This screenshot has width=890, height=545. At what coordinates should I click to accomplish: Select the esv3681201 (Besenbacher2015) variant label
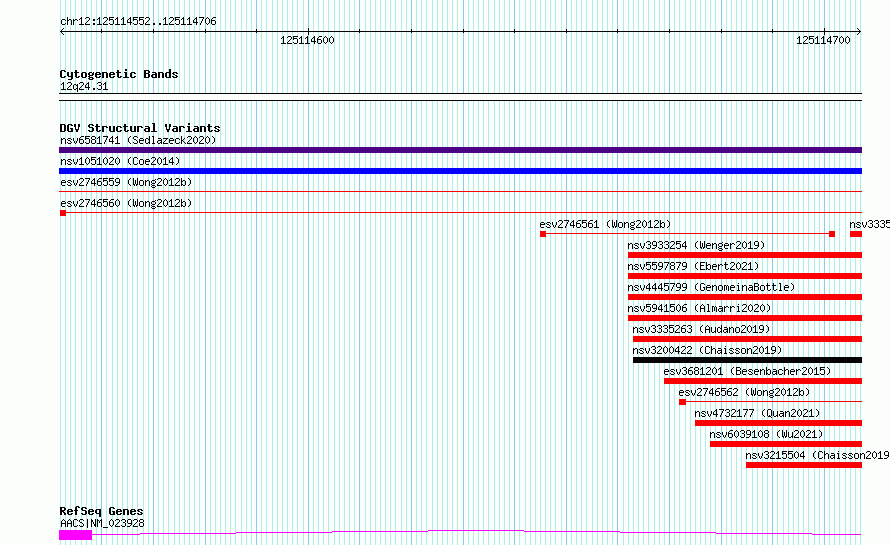pos(747,371)
